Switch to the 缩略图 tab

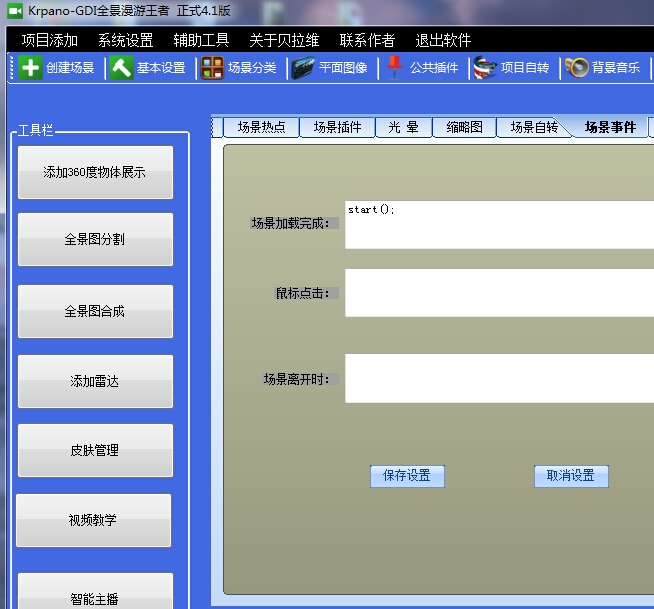click(x=464, y=127)
